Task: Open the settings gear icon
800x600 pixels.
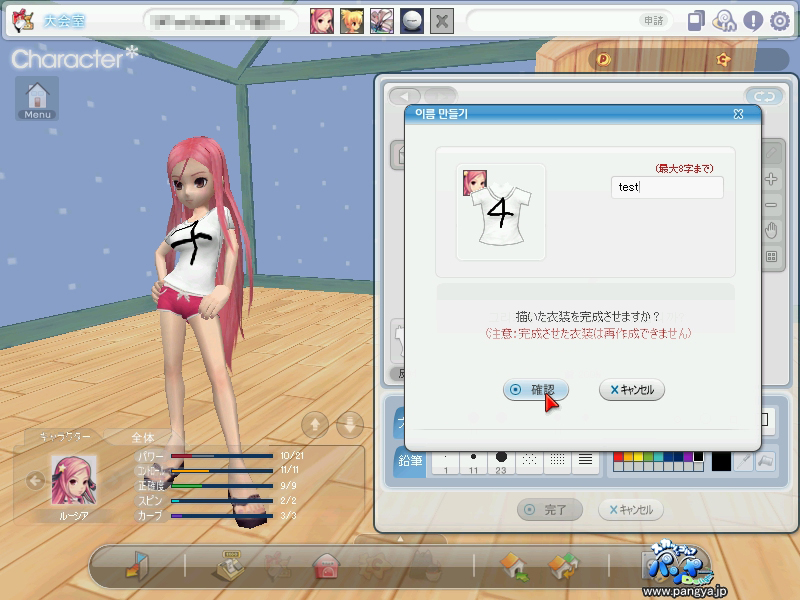Action: point(780,21)
